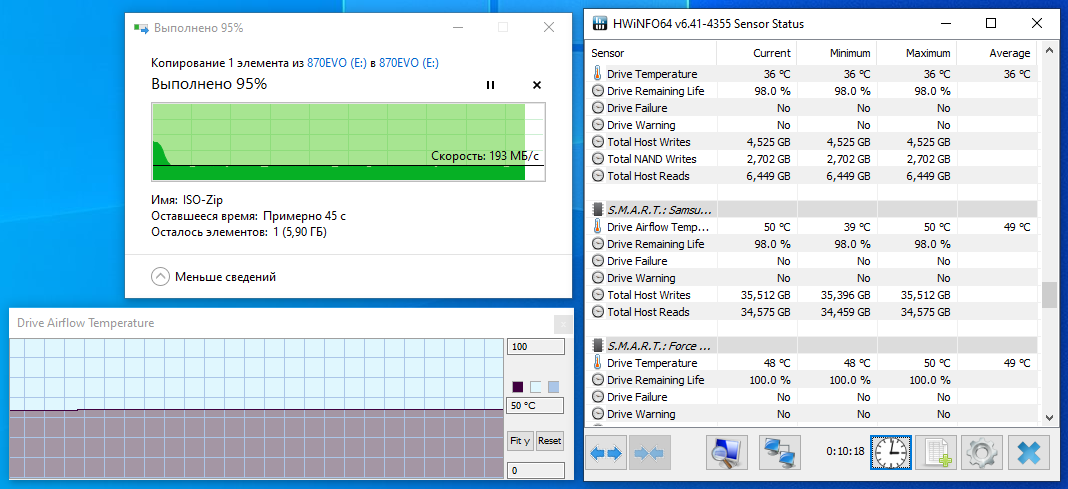1068x489 pixels.
Task: Click the HWiNFO sensor list scroll-down arrow
Action: 1050,417
